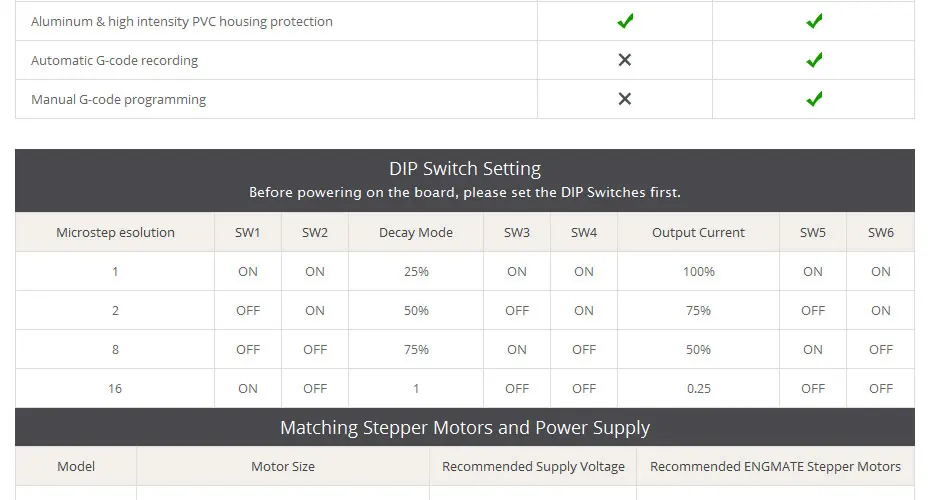Click the 25% decay mode cell
The height and width of the screenshot is (500, 930).
click(x=416, y=271)
